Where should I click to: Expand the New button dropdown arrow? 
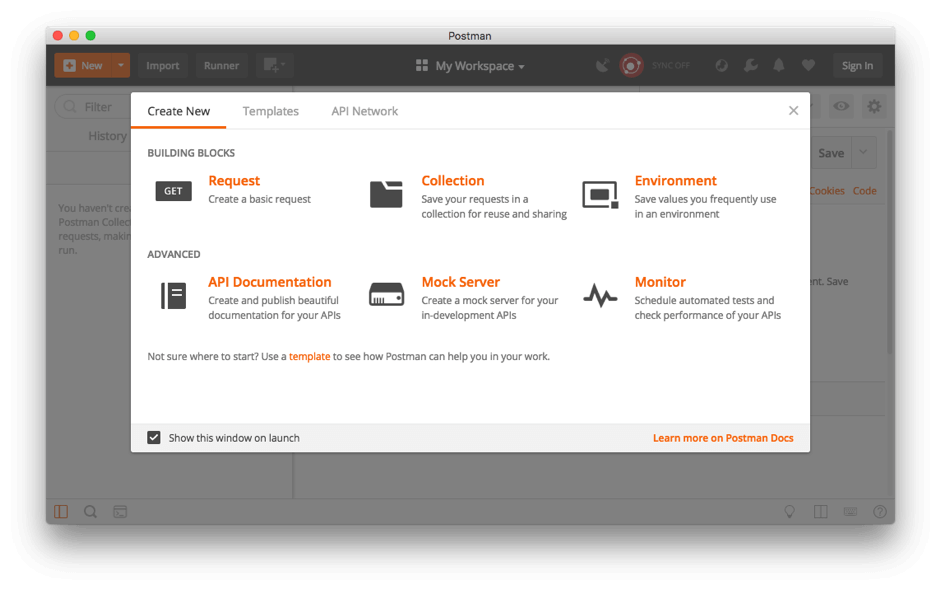pyautogui.click(x=121, y=66)
